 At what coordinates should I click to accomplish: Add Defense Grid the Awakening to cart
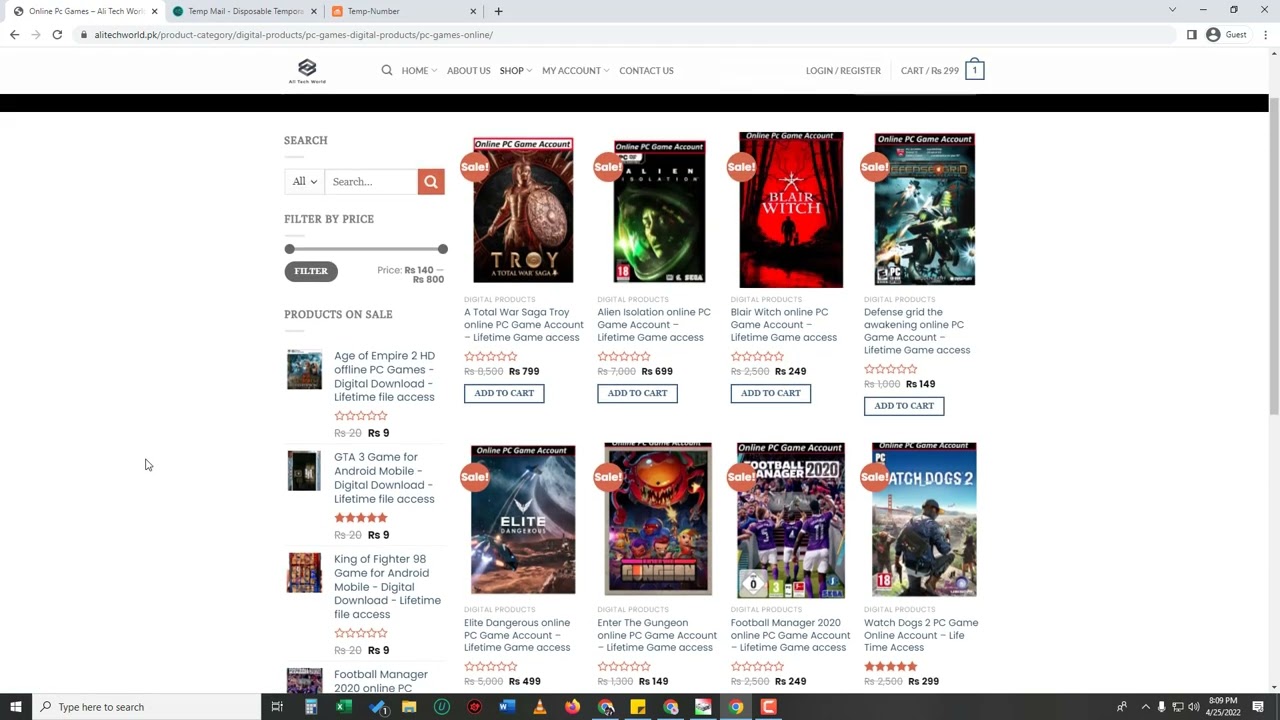(904, 406)
